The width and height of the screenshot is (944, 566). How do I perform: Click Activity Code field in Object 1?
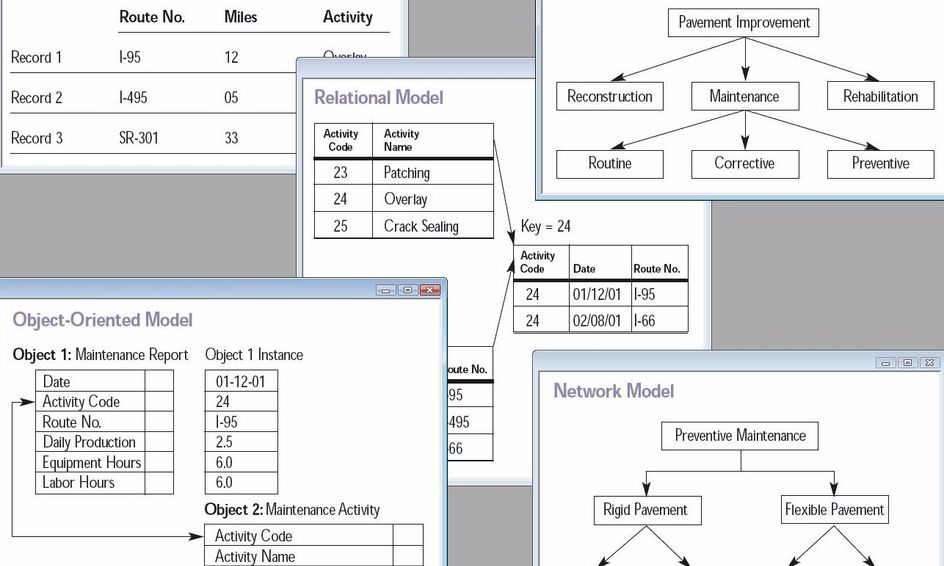pos(104,402)
